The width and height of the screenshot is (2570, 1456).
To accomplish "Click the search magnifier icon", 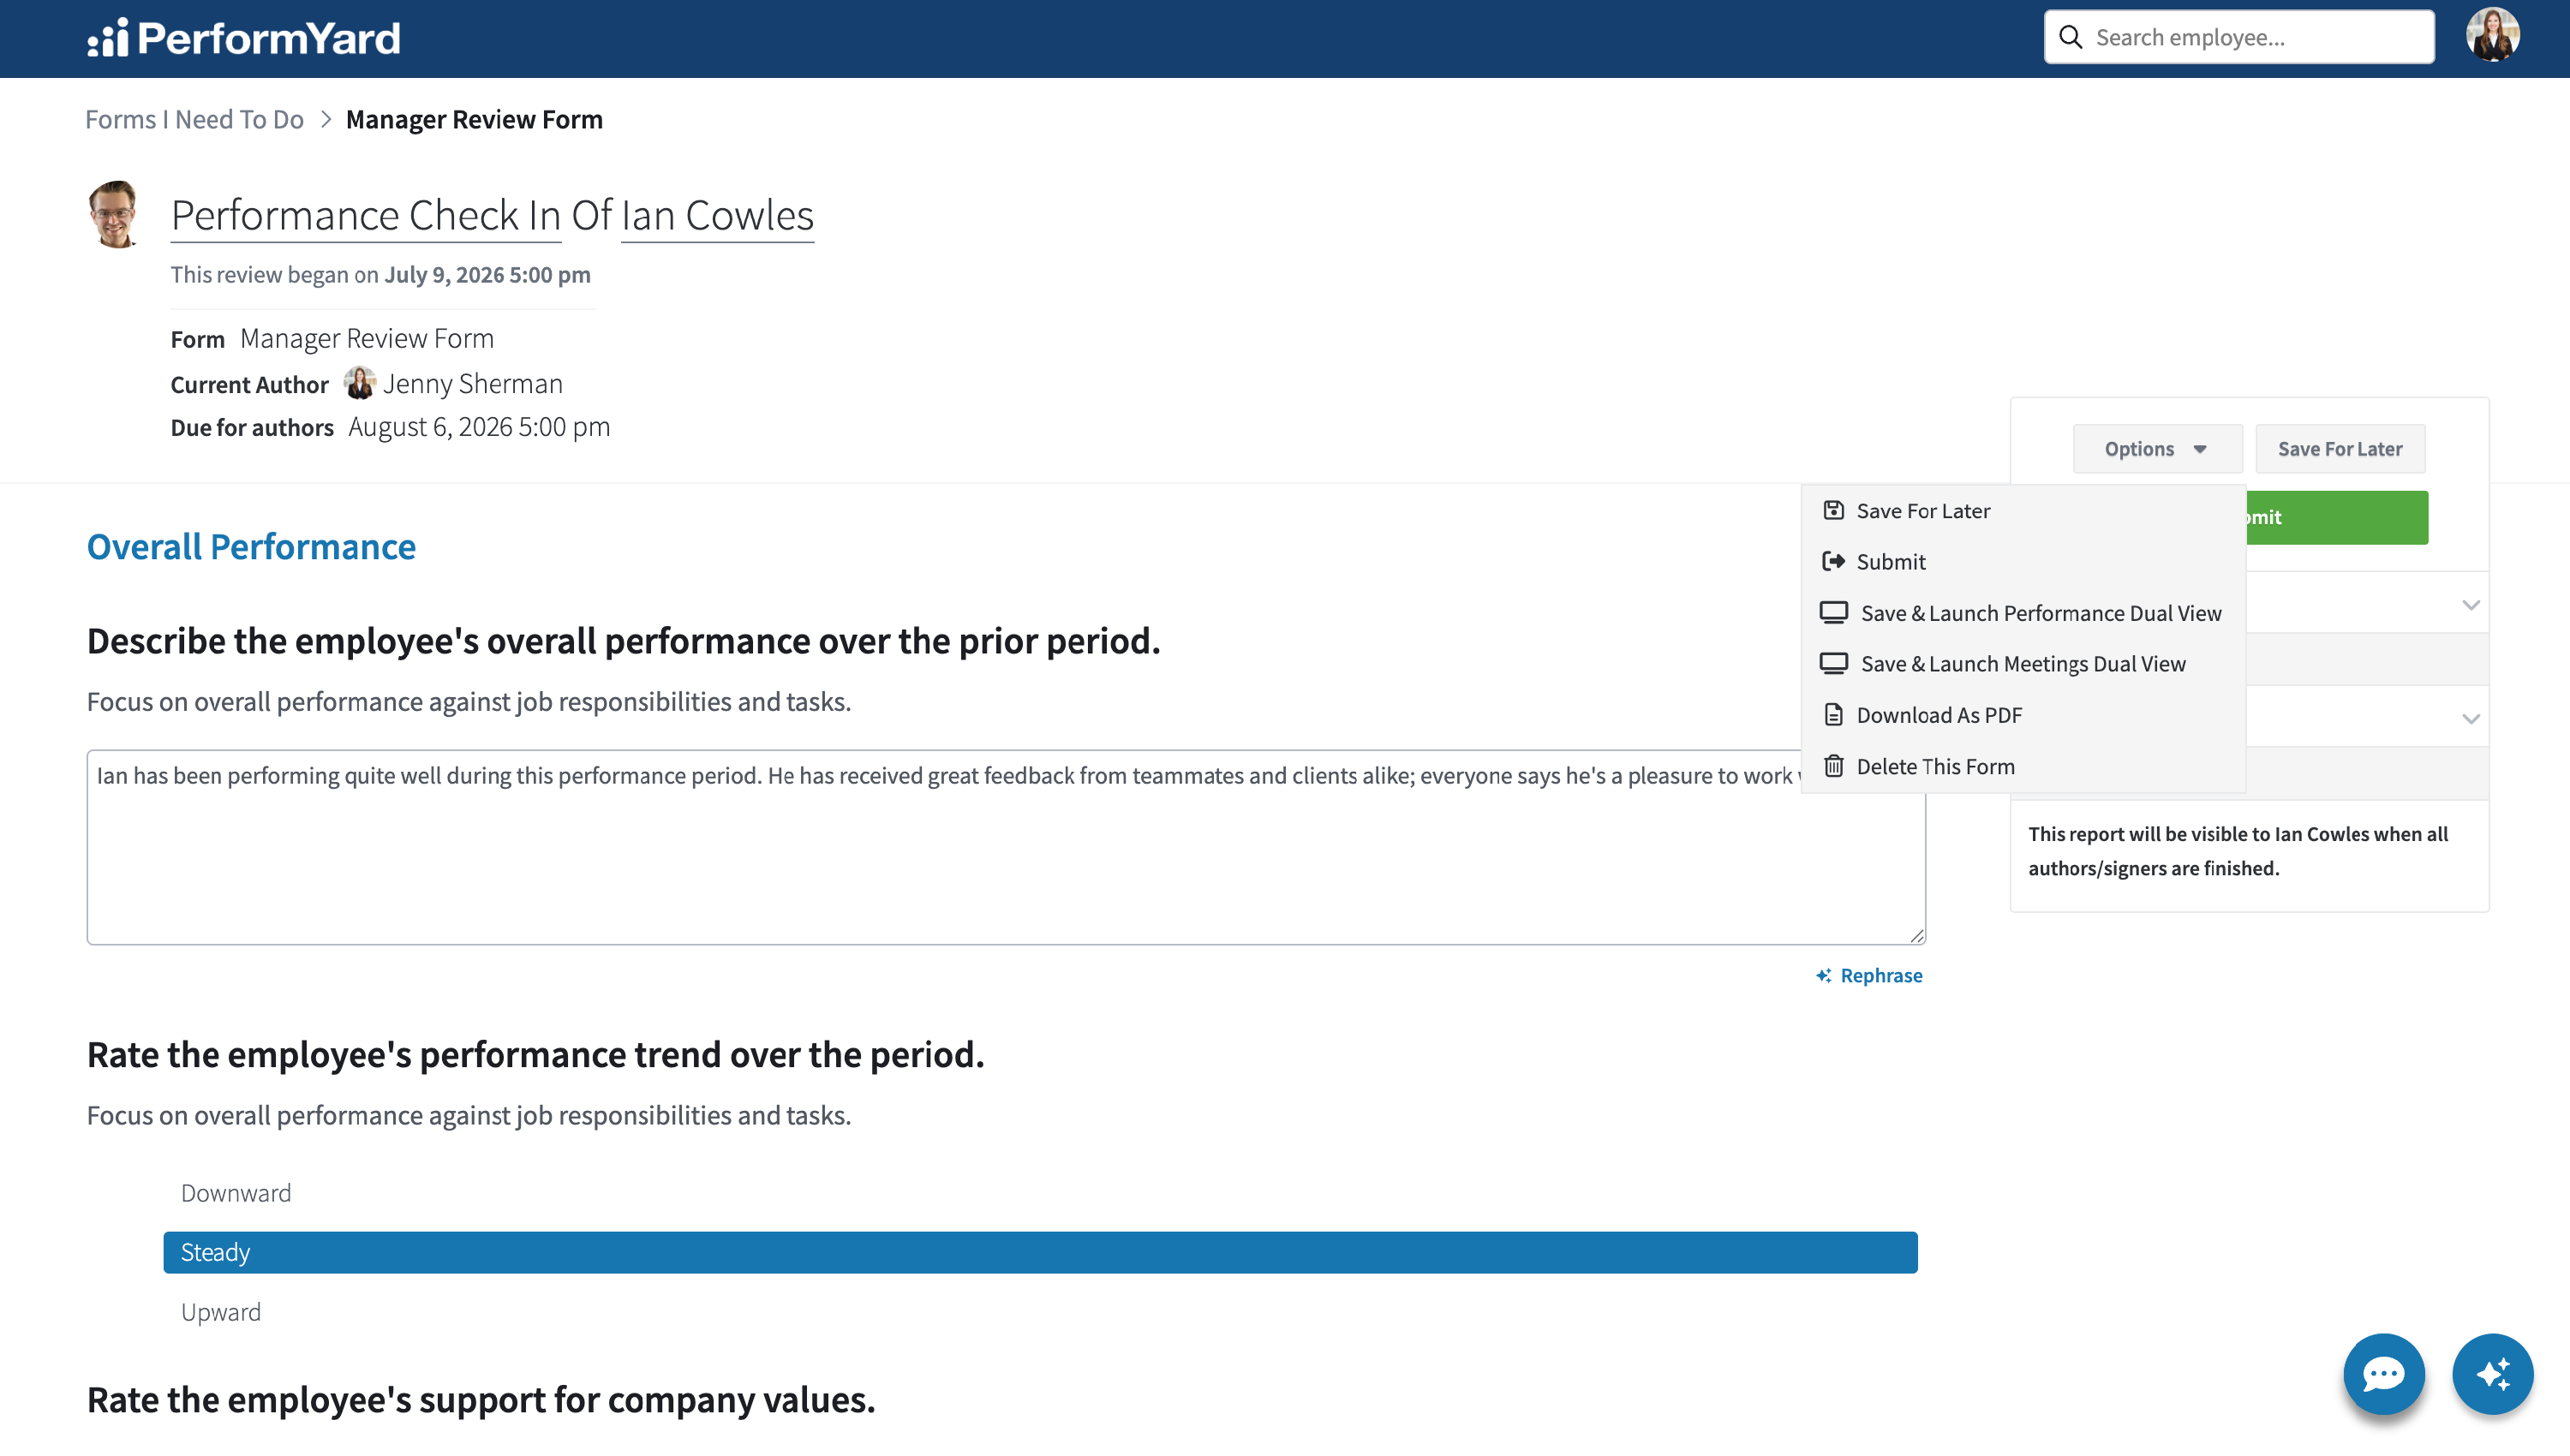I will (x=2071, y=37).
